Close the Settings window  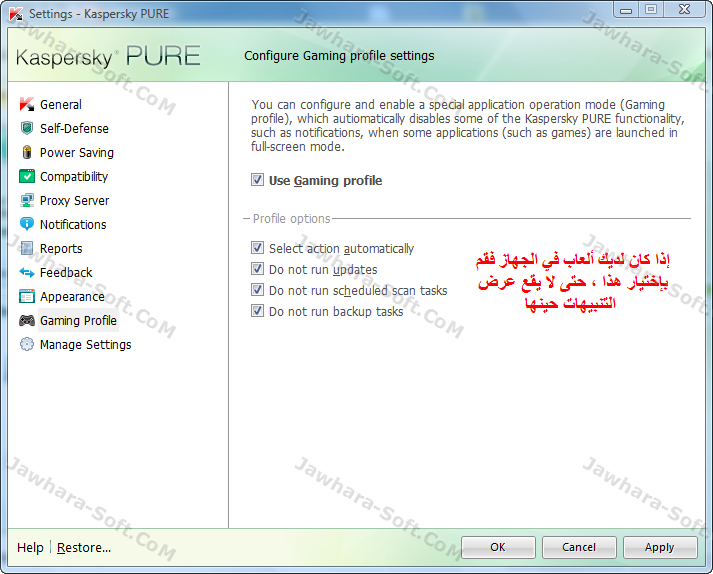685,10
